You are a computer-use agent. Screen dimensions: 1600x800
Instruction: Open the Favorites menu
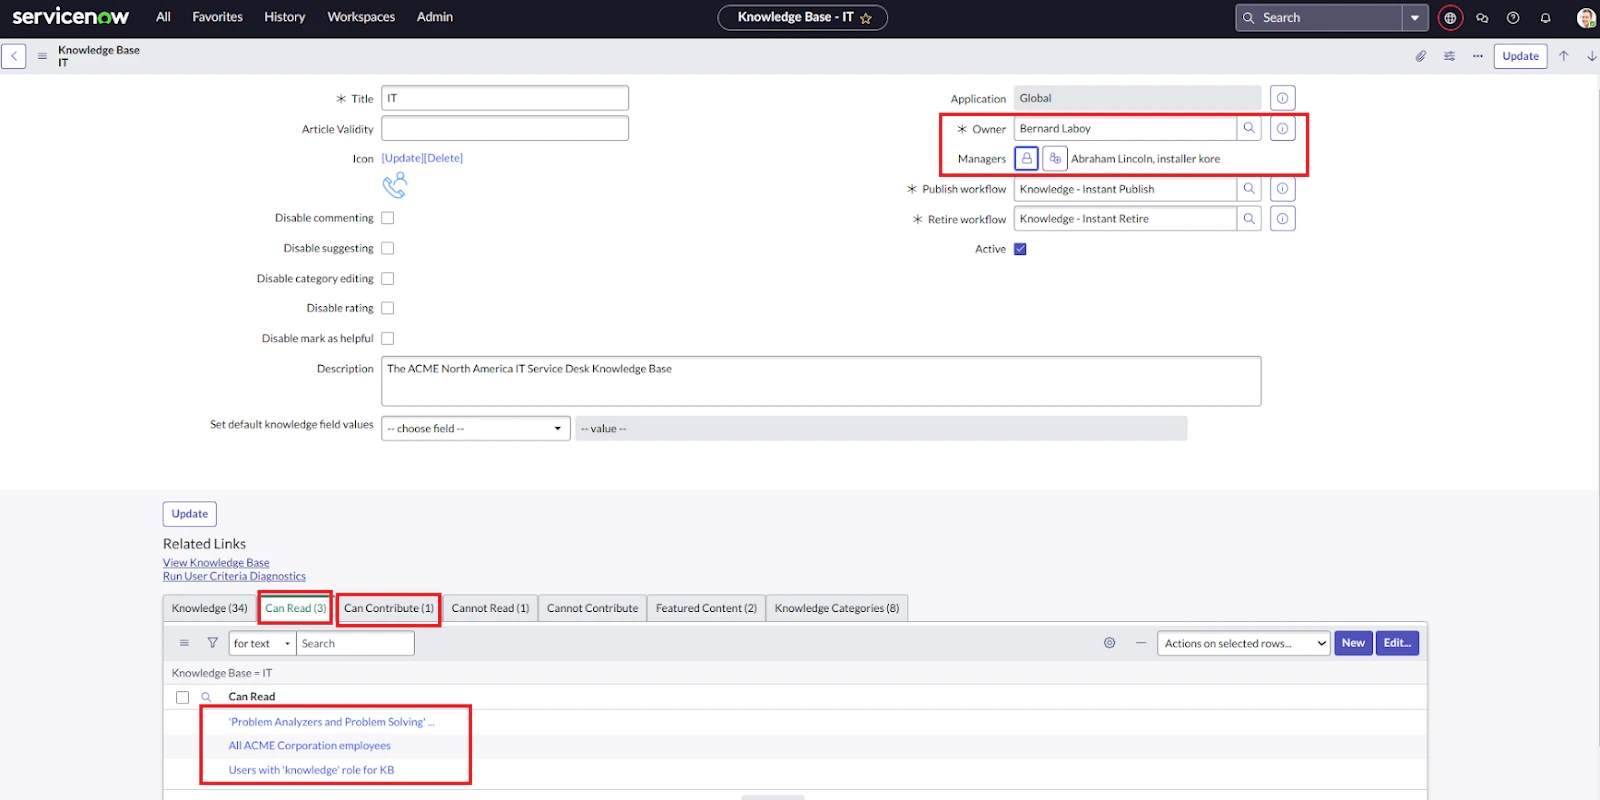(217, 17)
